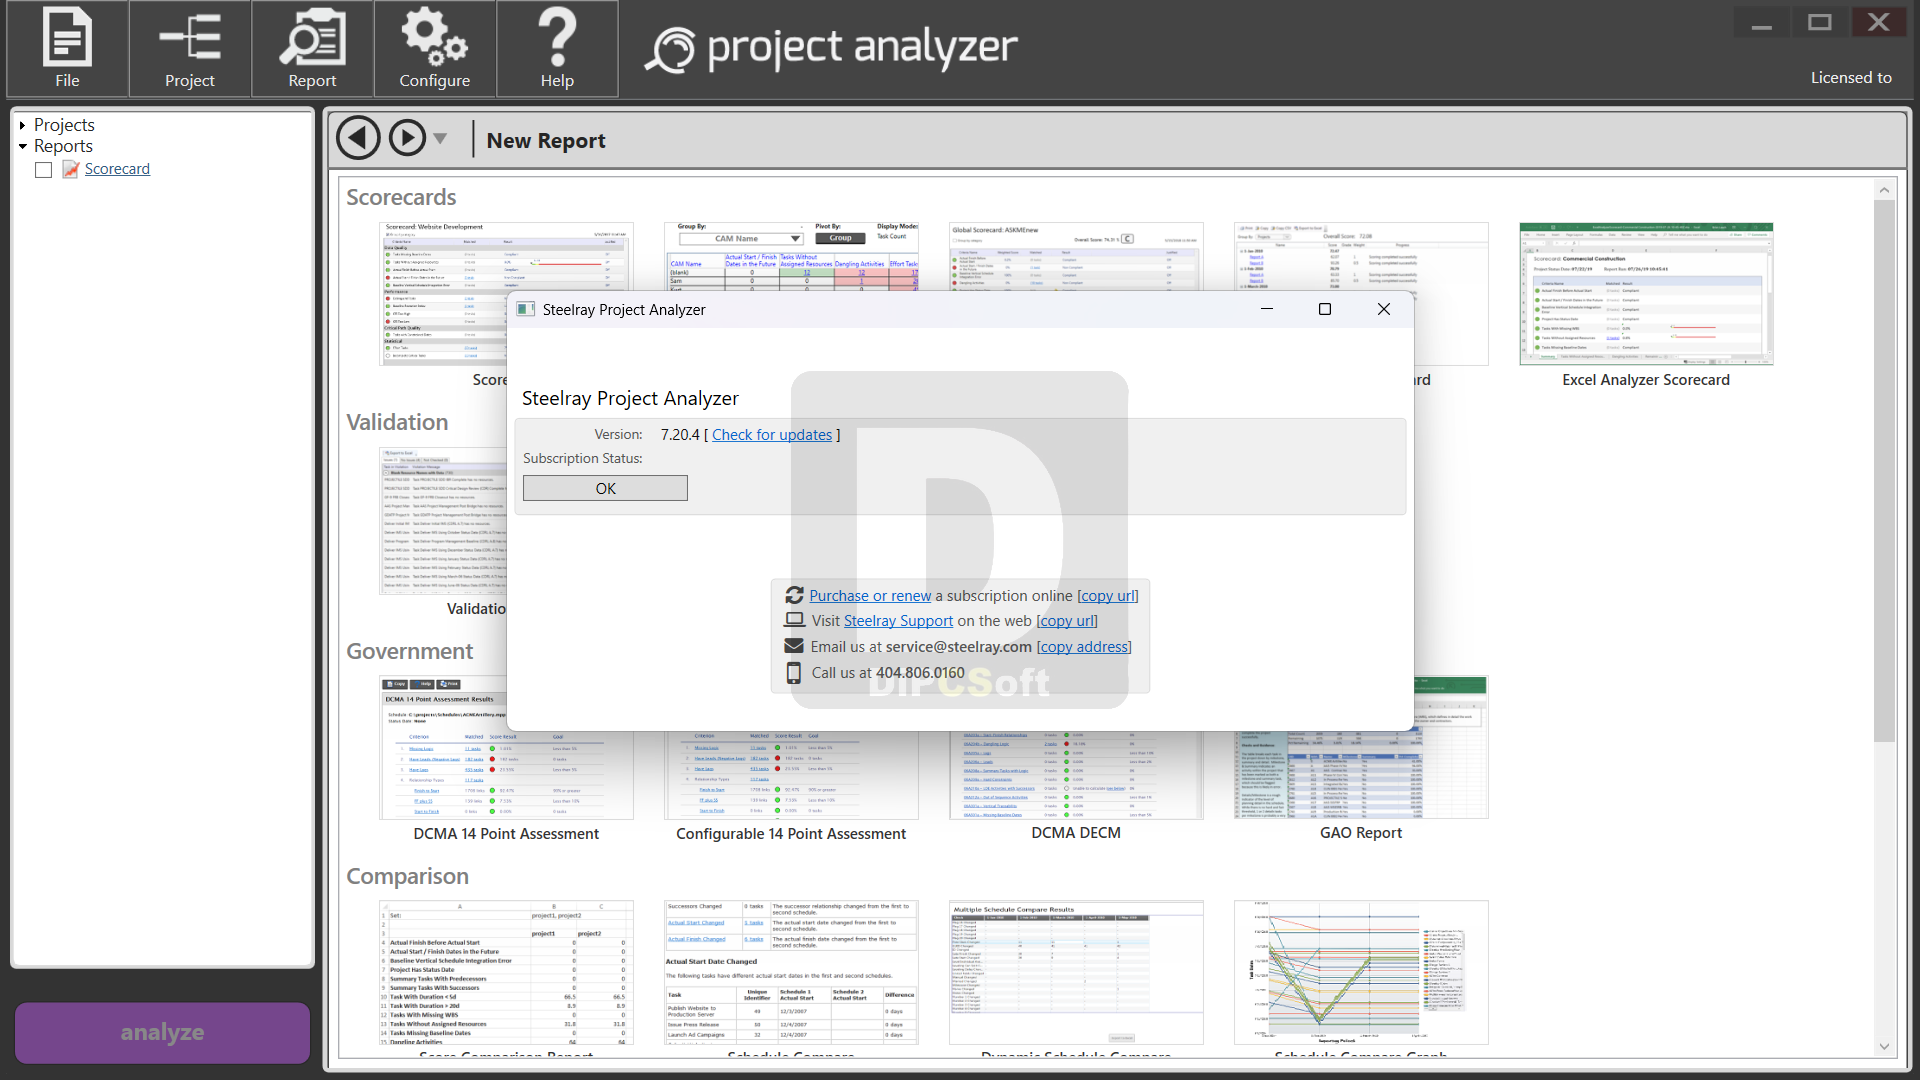Expand the Projects tree node
The image size is (1920, 1080).
click(x=22, y=126)
